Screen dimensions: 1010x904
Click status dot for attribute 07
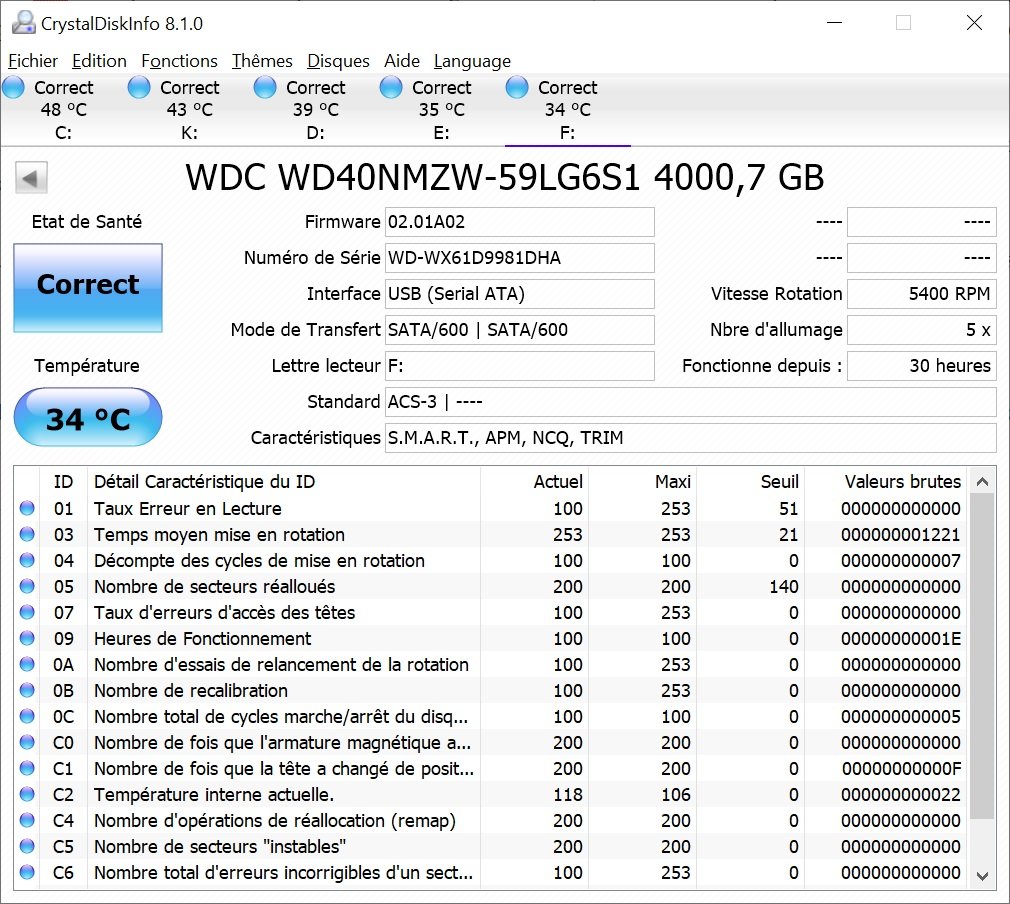click(27, 612)
